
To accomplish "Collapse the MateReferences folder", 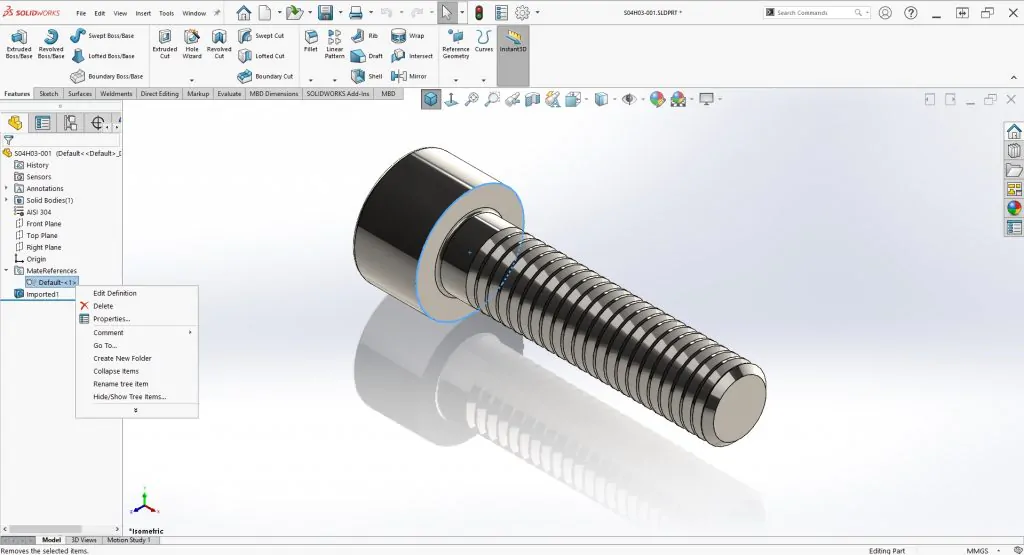I will pos(7,270).
